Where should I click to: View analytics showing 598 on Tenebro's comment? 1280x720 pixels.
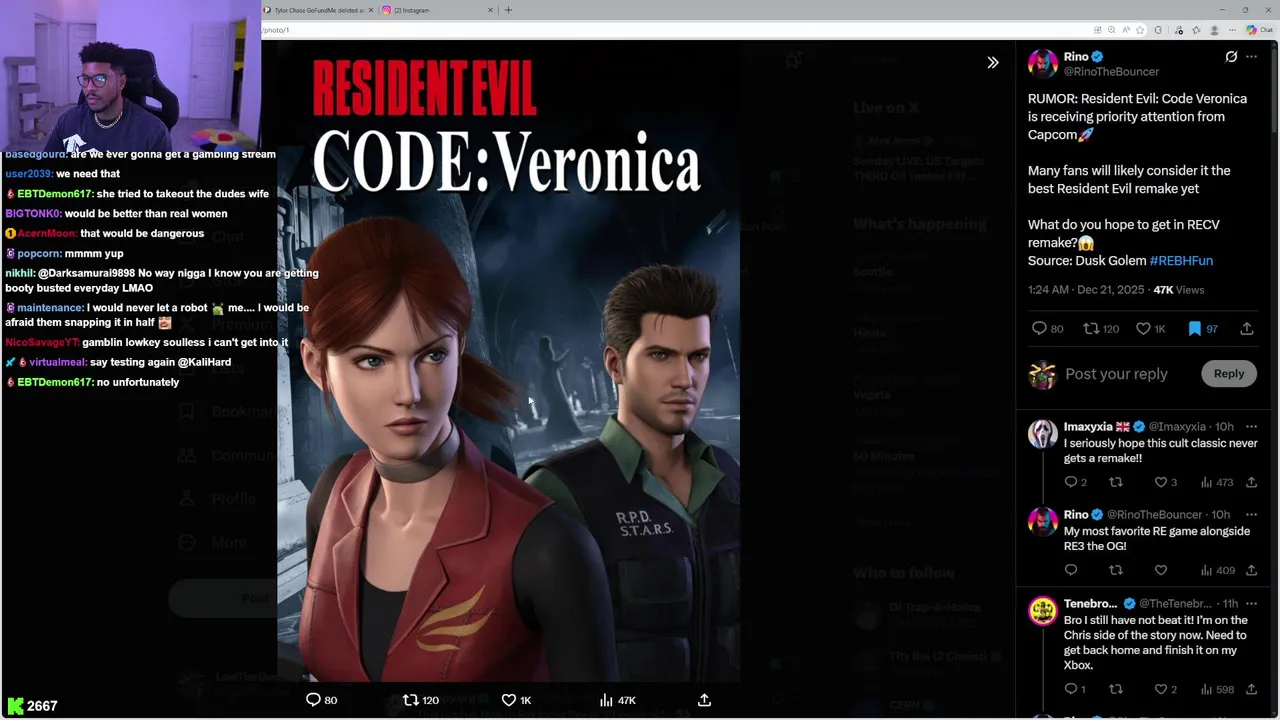(x=1217, y=689)
